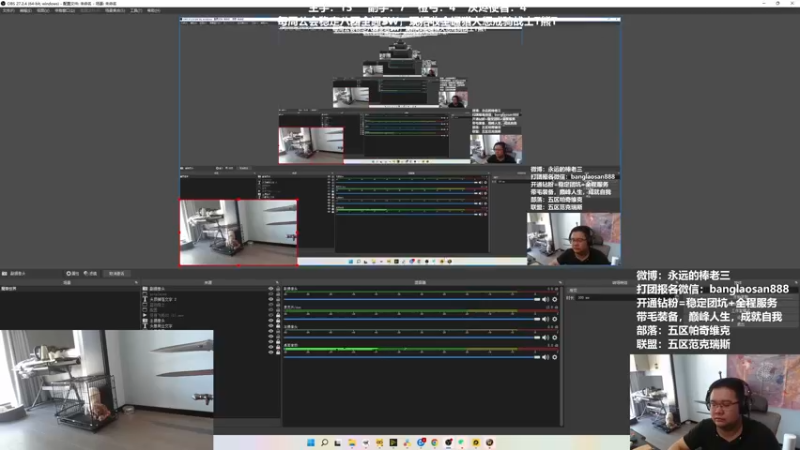This screenshot has width=800, height=450.
Task: Open source 属性 (Properties) from source toolbar
Action: click(x=72, y=273)
